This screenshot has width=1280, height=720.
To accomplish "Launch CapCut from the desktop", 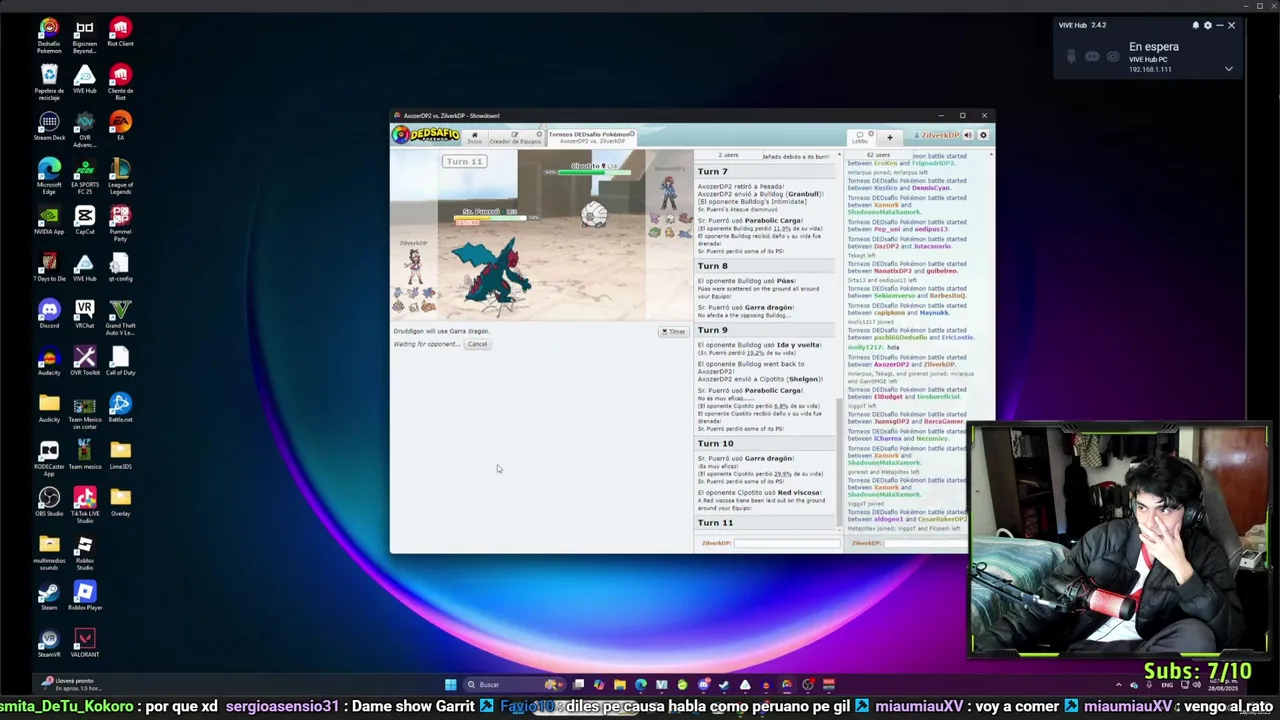I will 85,220.
